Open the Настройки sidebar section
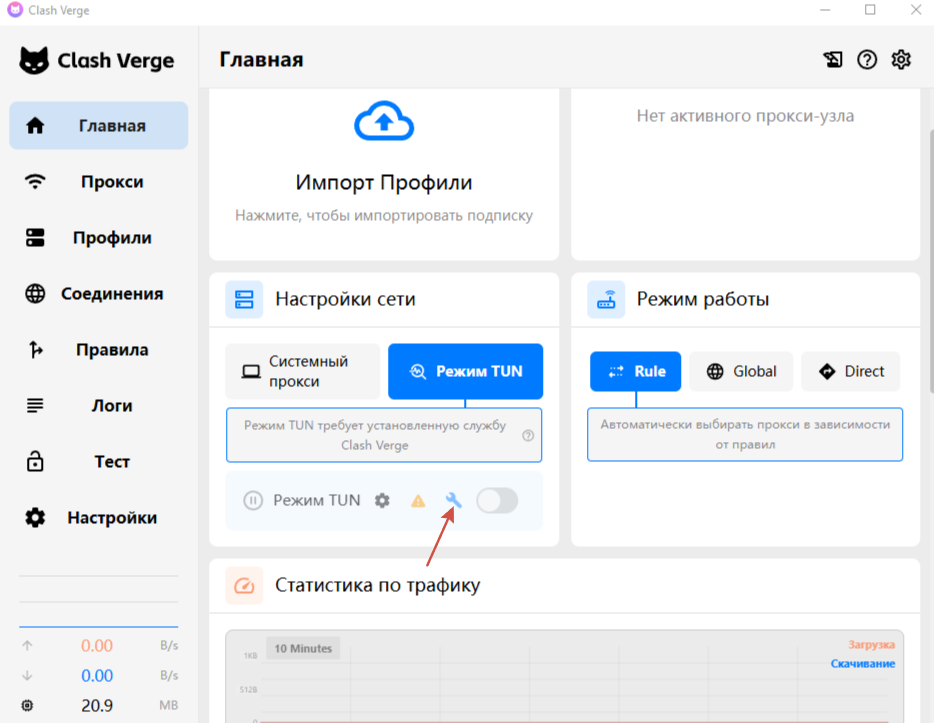The height and width of the screenshot is (723, 934). pyautogui.click(x=98, y=518)
